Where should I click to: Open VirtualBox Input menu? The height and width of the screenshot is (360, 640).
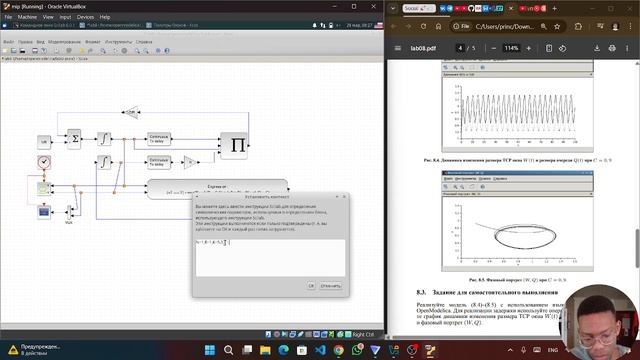click(x=65, y=17)
